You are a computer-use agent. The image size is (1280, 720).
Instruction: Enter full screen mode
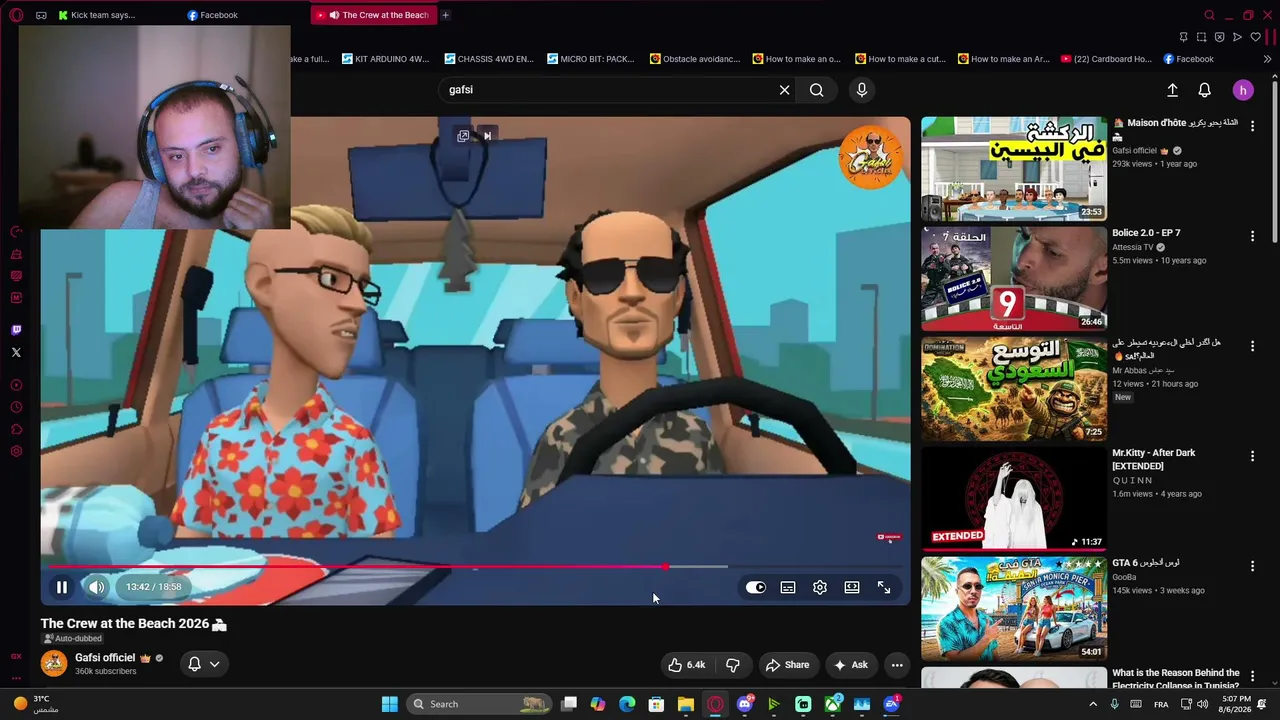coord(884,587)
